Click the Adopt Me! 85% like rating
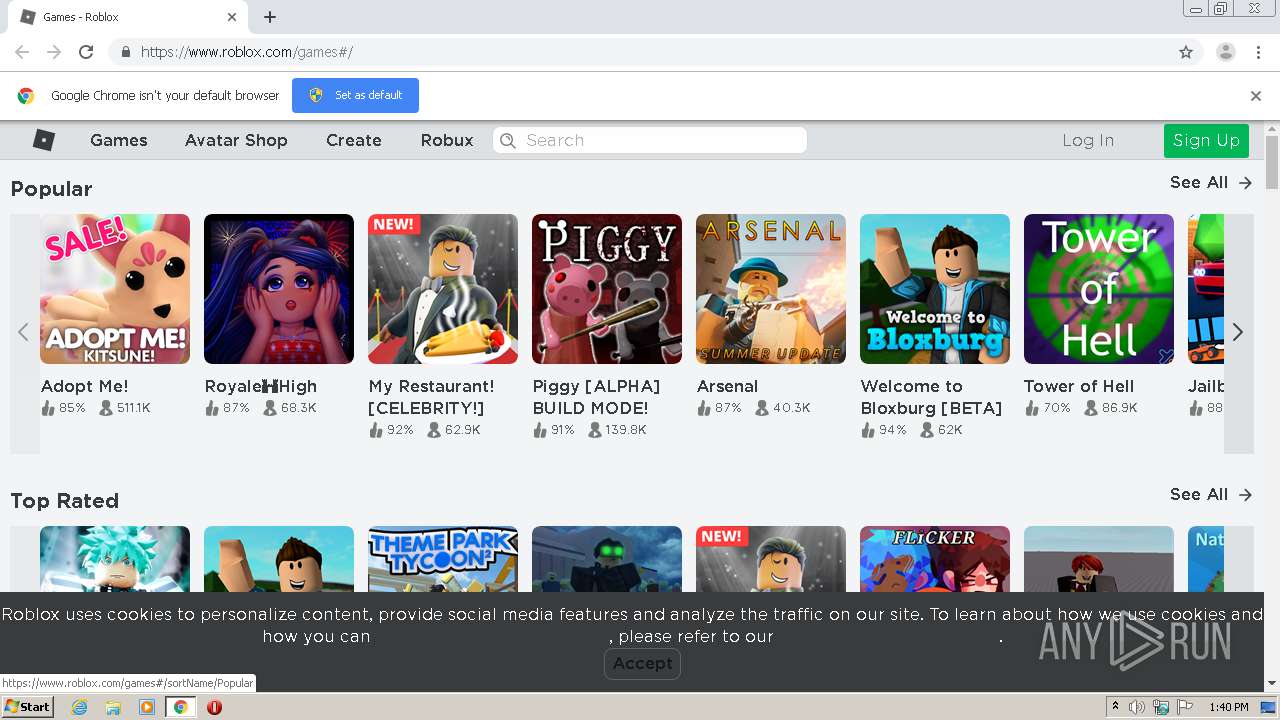The height and width of the screenshot is (720, 1280). (x=63, y=408)
